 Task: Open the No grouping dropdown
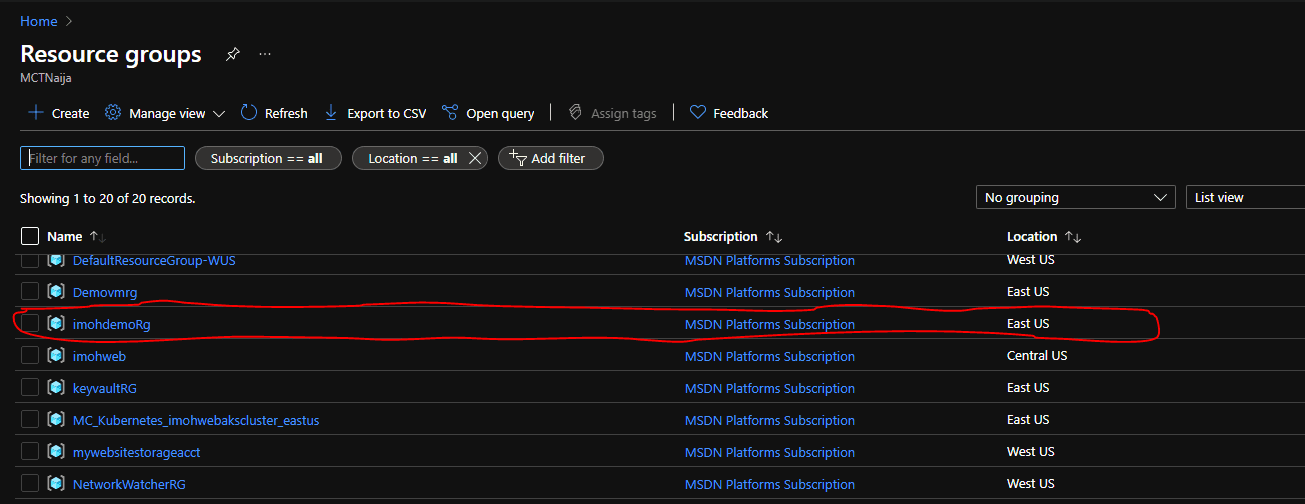1075,197
